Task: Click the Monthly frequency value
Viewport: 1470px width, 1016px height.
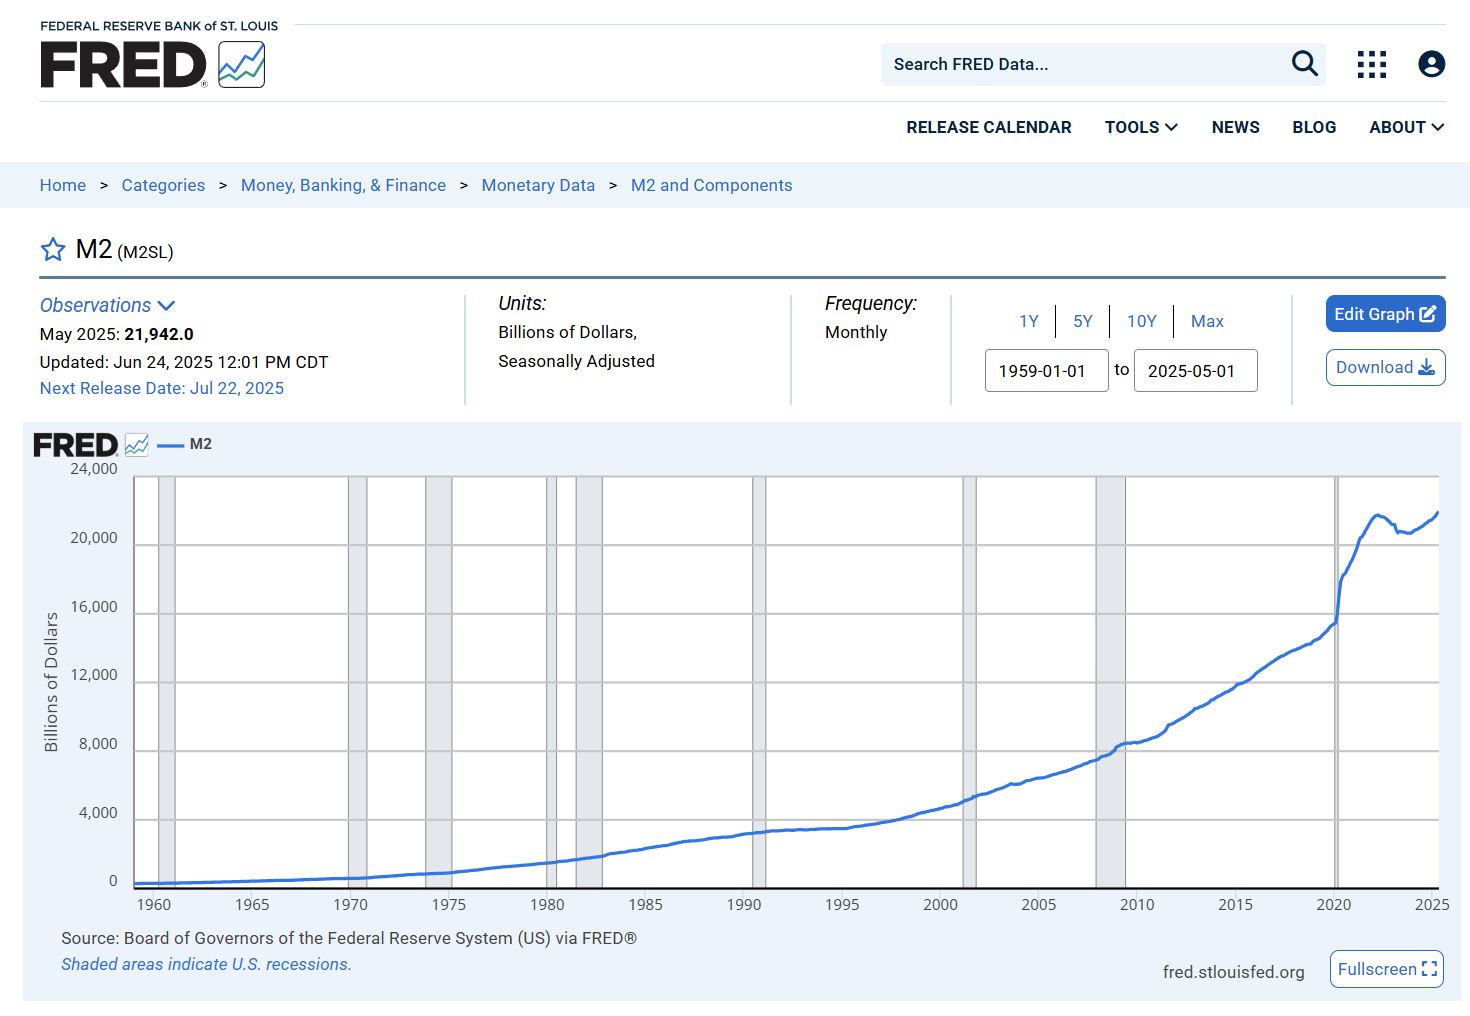Action: [x=856, y=332]
